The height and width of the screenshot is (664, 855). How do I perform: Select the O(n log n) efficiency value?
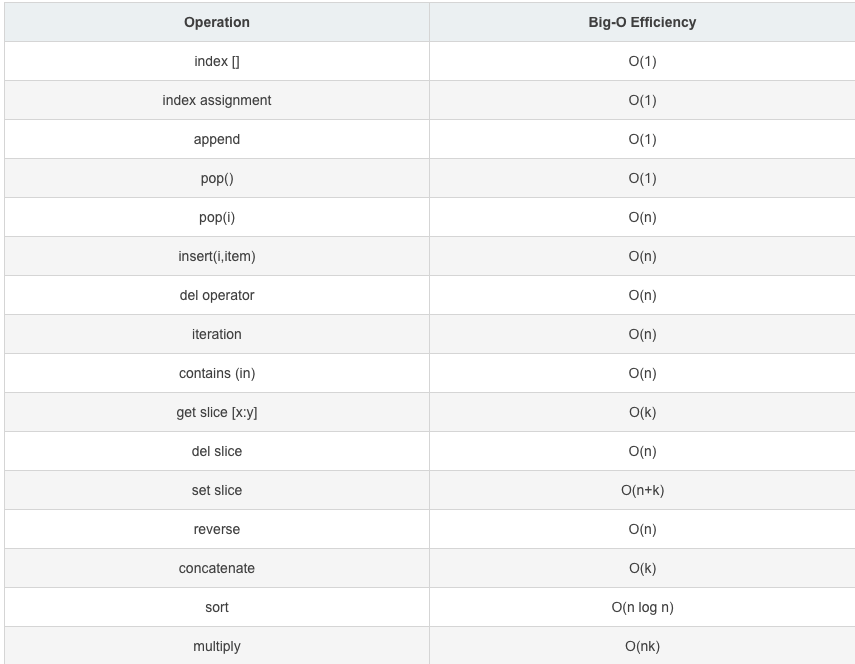642,607
